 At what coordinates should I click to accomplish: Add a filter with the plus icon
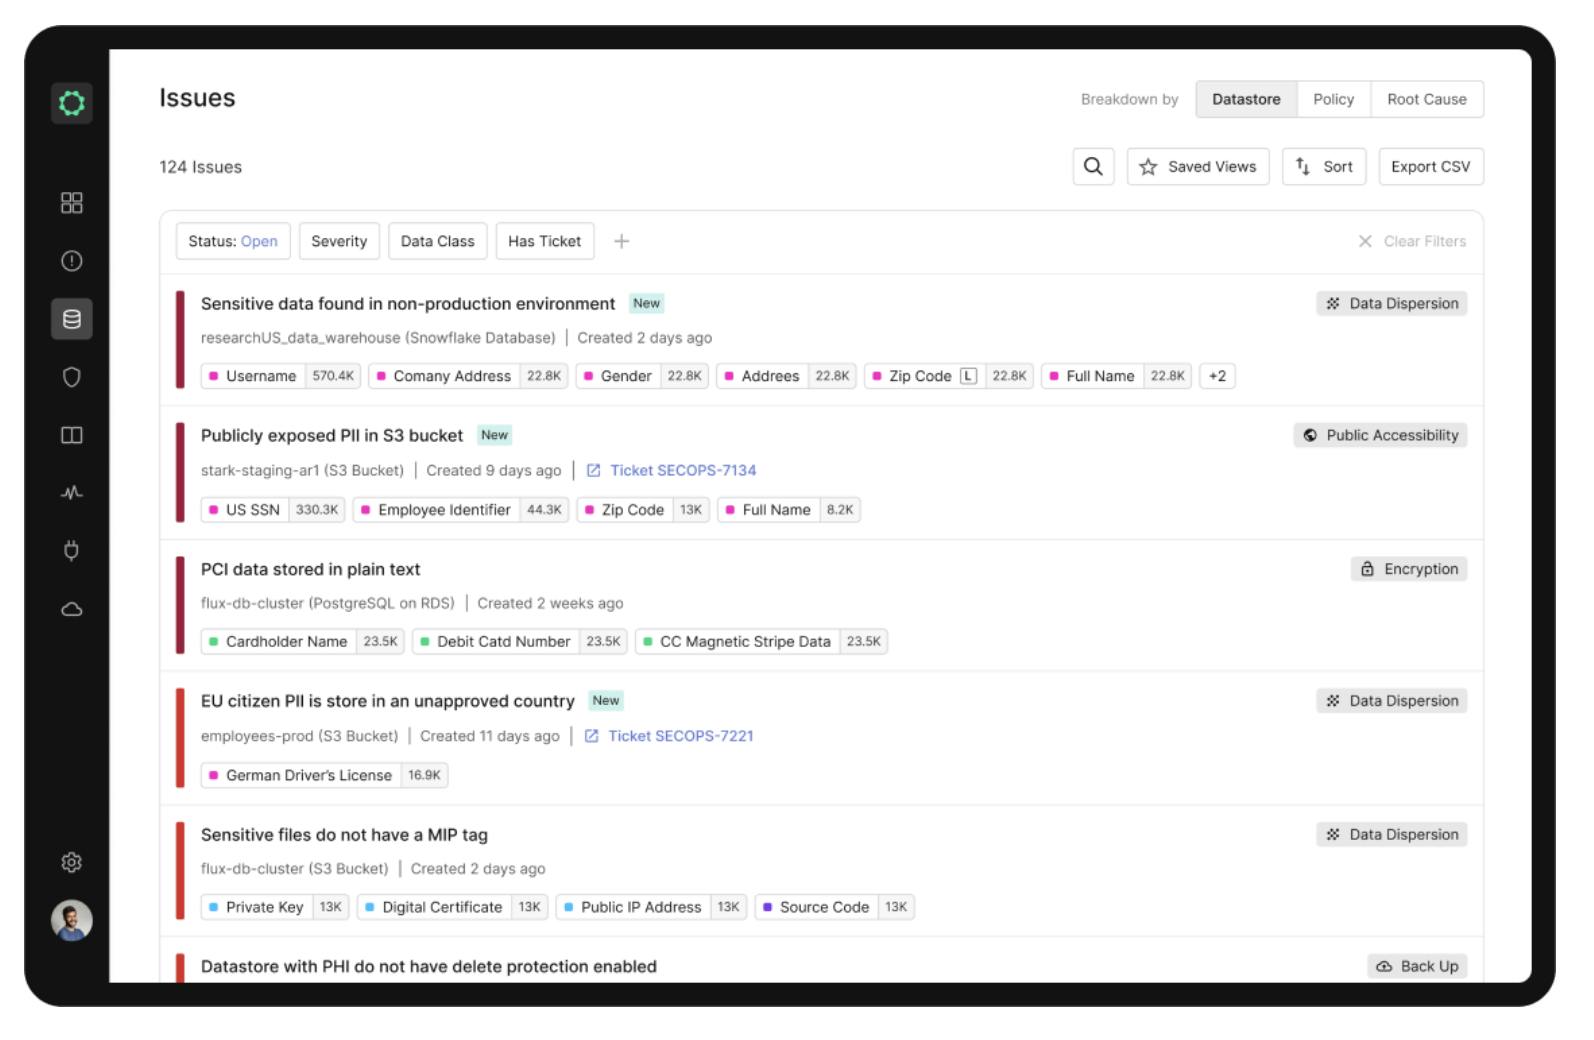pos(621,241)
